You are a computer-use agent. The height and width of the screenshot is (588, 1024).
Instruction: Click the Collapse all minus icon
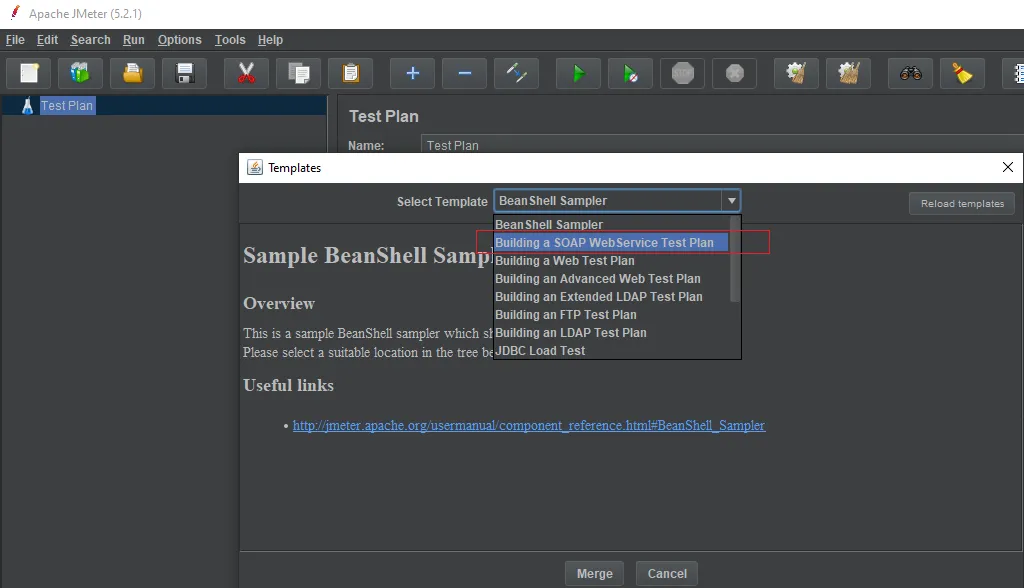[464, 73]
